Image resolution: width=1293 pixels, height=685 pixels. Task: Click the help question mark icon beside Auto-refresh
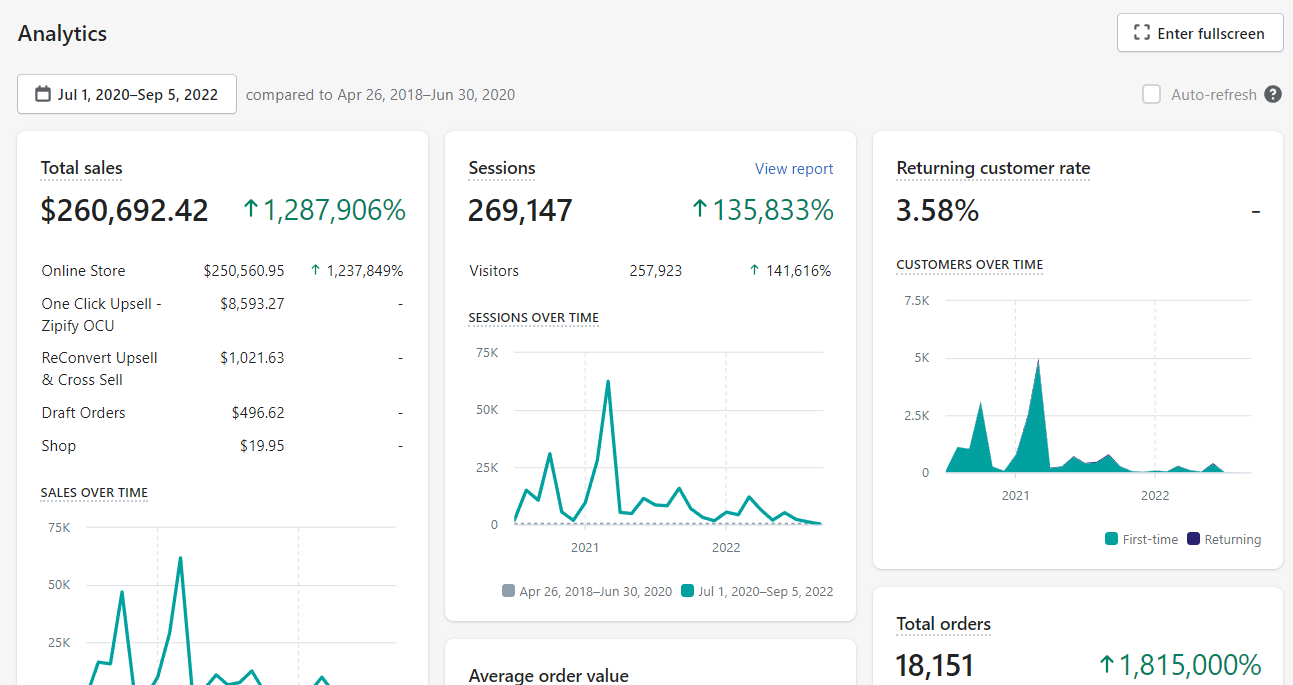click(x=1273, y=94)
